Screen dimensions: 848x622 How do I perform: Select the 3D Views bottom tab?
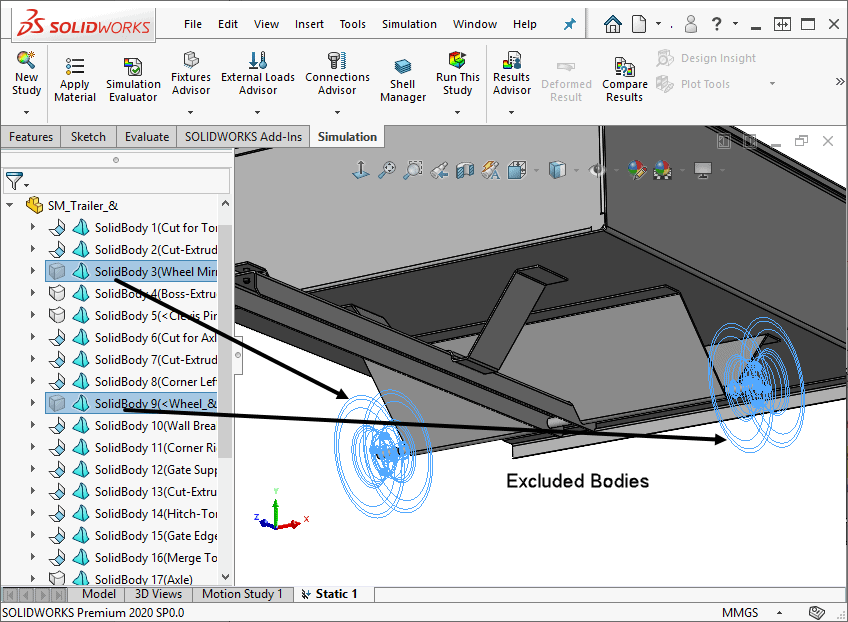(x=158, y=594)
